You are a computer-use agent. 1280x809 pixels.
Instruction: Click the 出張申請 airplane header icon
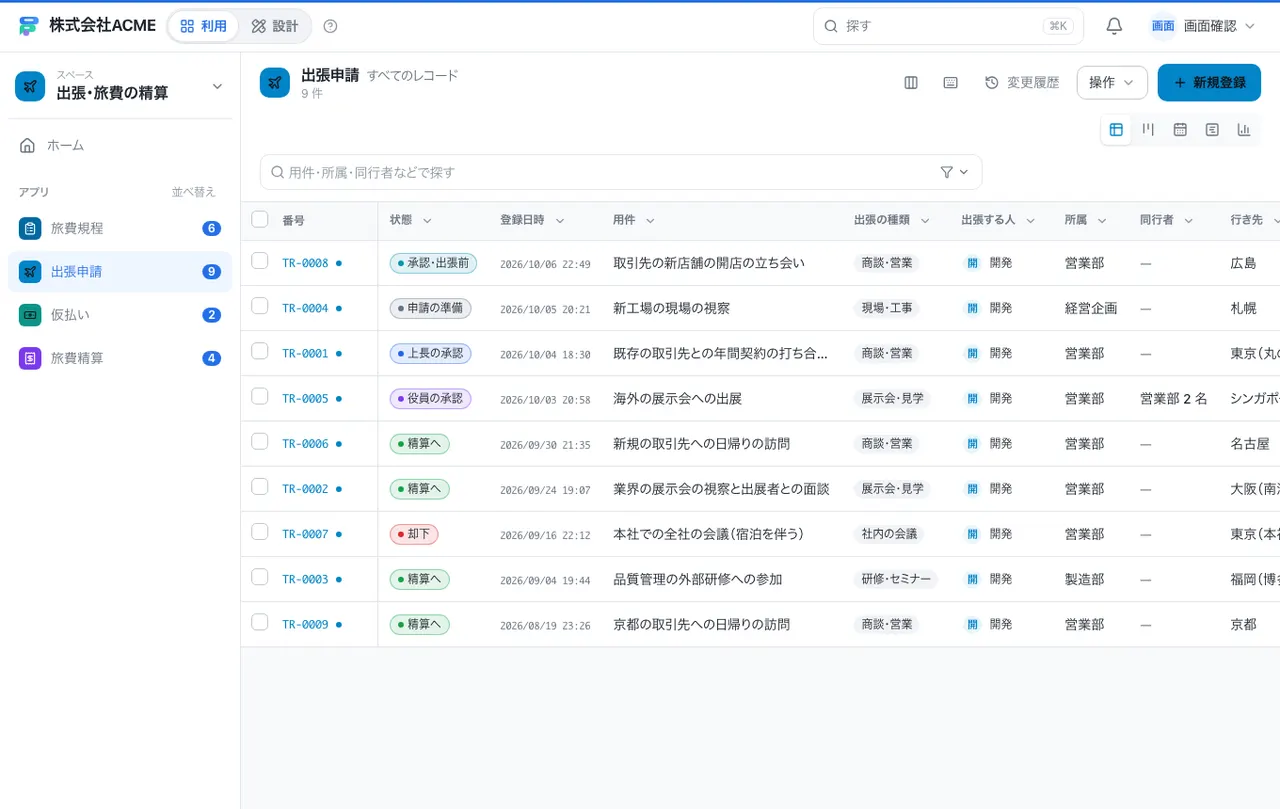[275, 83]
